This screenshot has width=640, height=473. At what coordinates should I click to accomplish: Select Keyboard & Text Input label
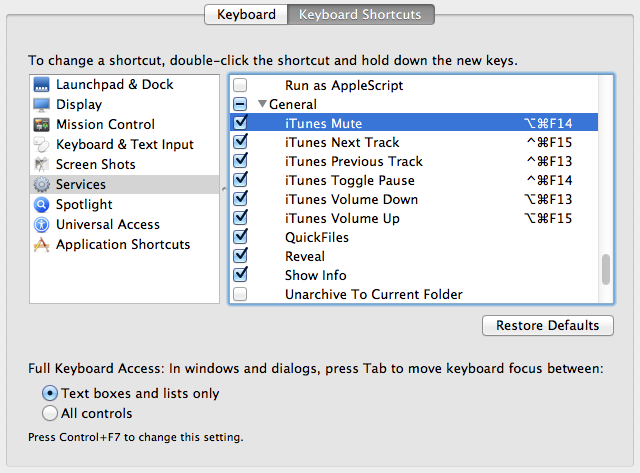pyautogui.click(x=124, y=144)
